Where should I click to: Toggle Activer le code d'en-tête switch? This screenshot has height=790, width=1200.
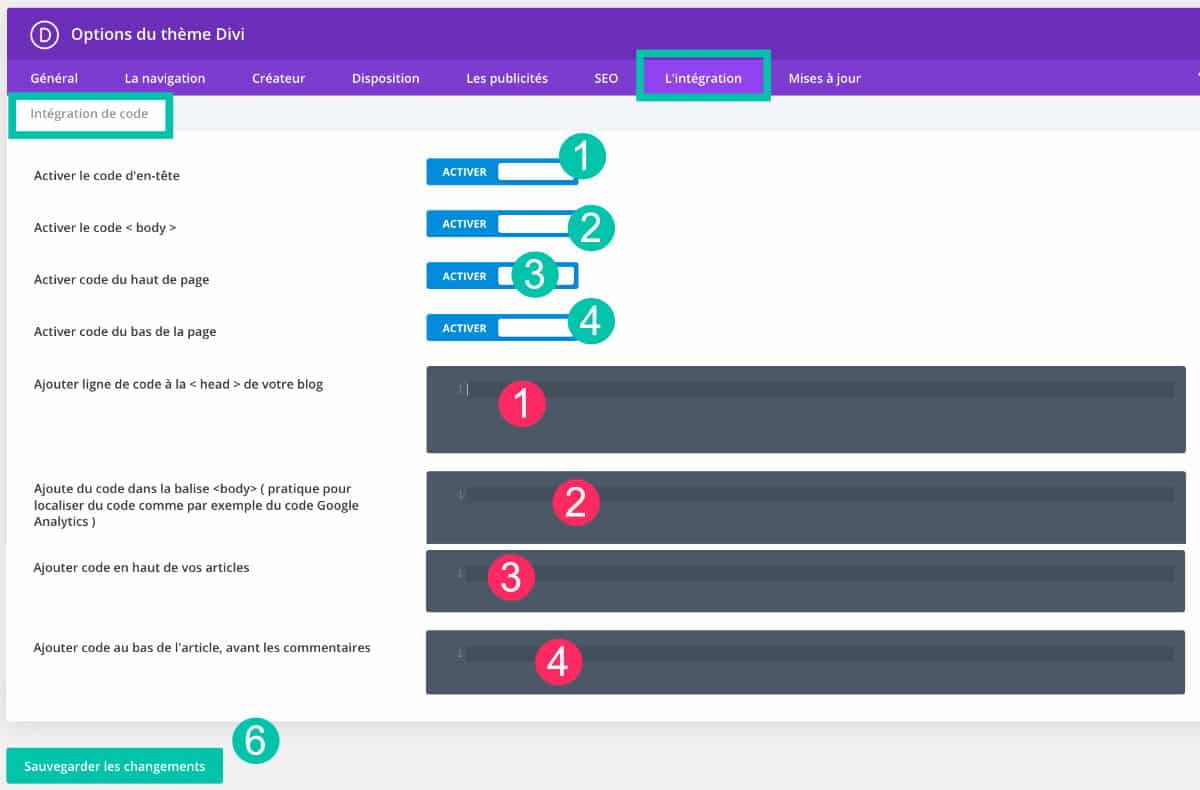pos(502,172)
